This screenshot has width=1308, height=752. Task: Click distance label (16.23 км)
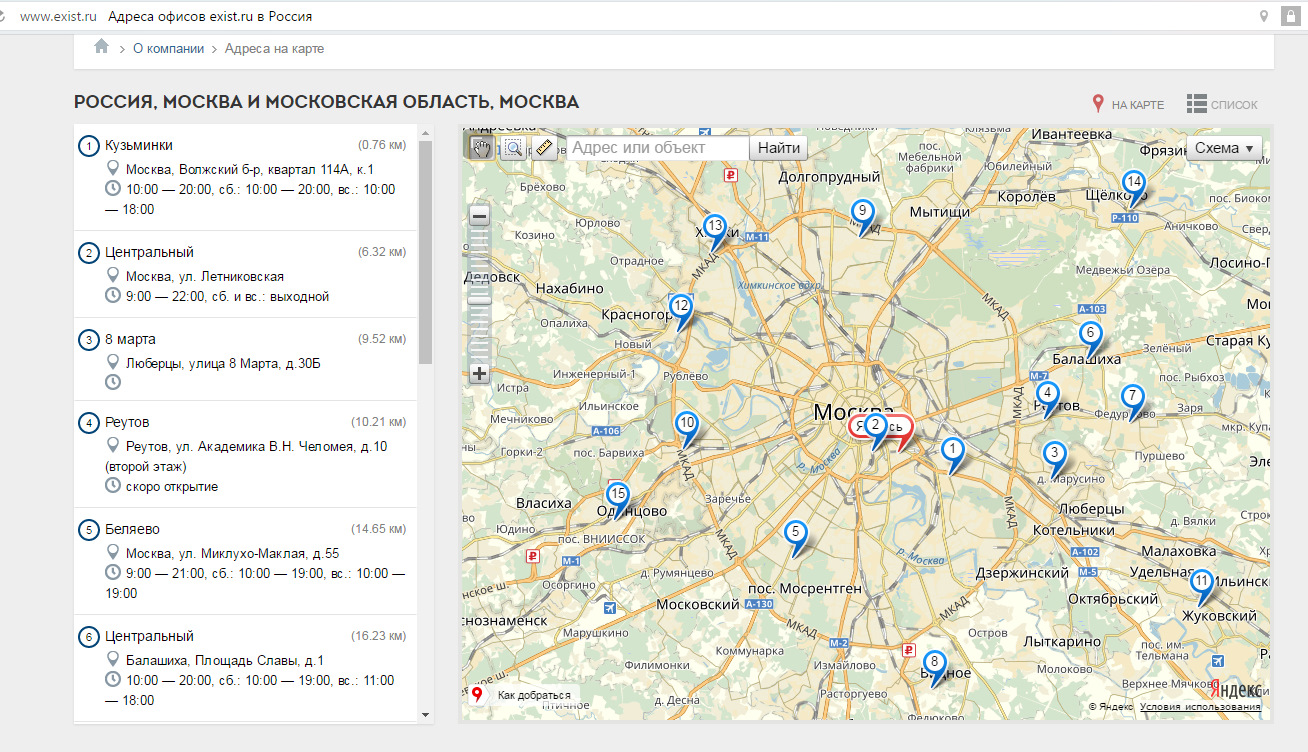379,636
